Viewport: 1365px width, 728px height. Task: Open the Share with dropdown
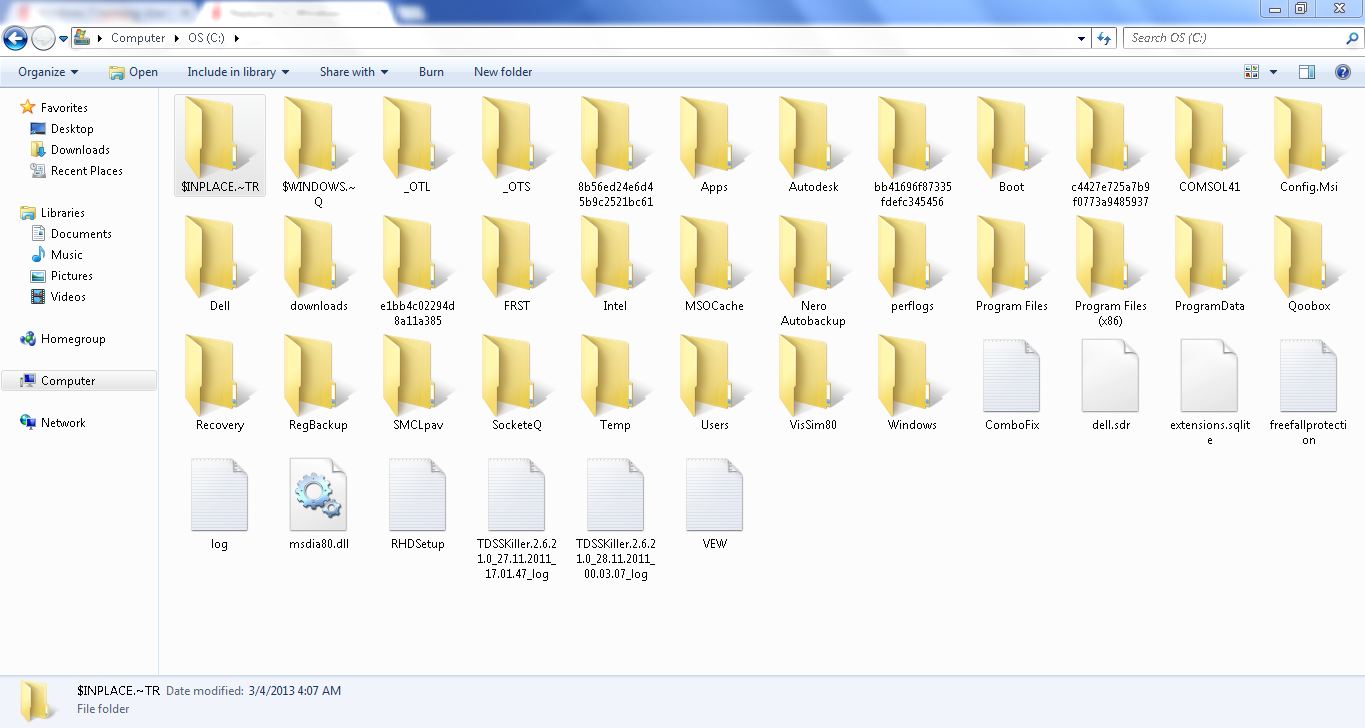pos(354,72)
